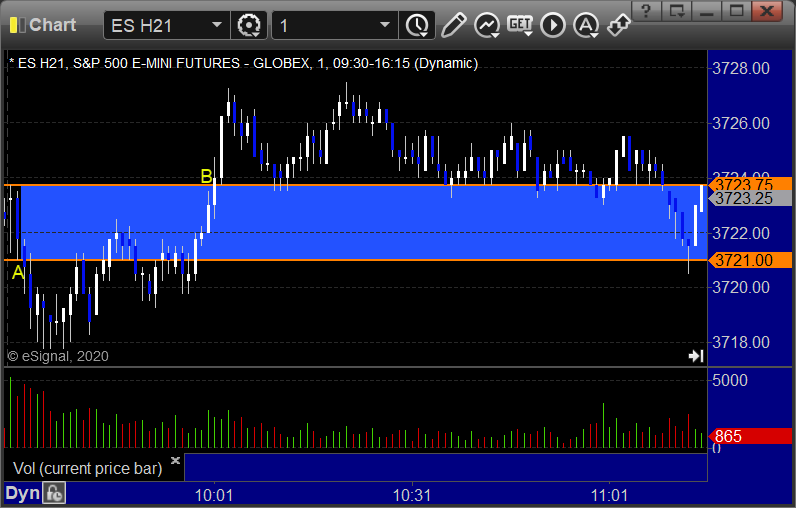This screenshot has width=796, height=508.
Task: Click the interval field showing 1
Action: (x=335, y=25)
